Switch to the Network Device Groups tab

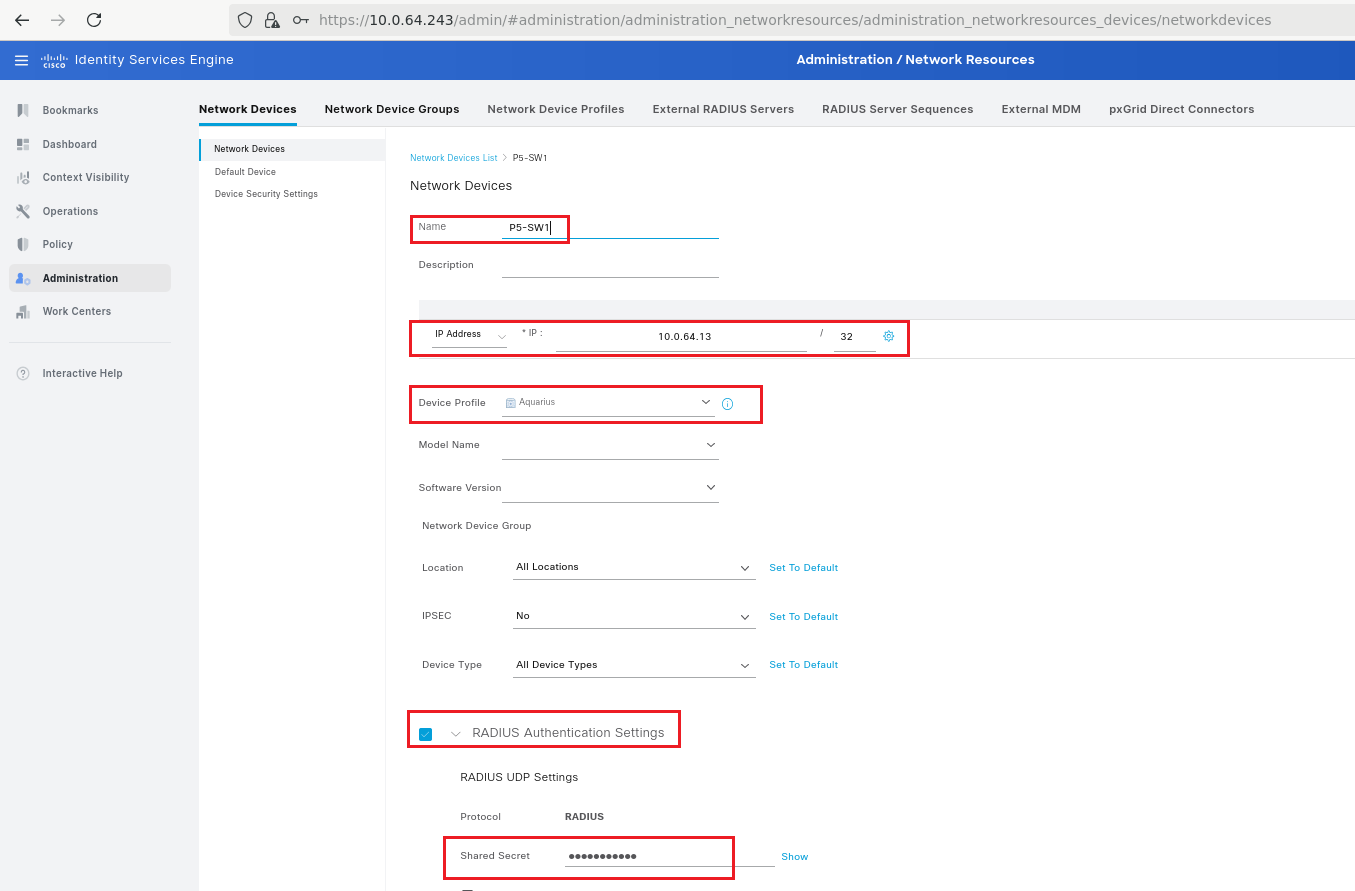click(x=392, y=109)
